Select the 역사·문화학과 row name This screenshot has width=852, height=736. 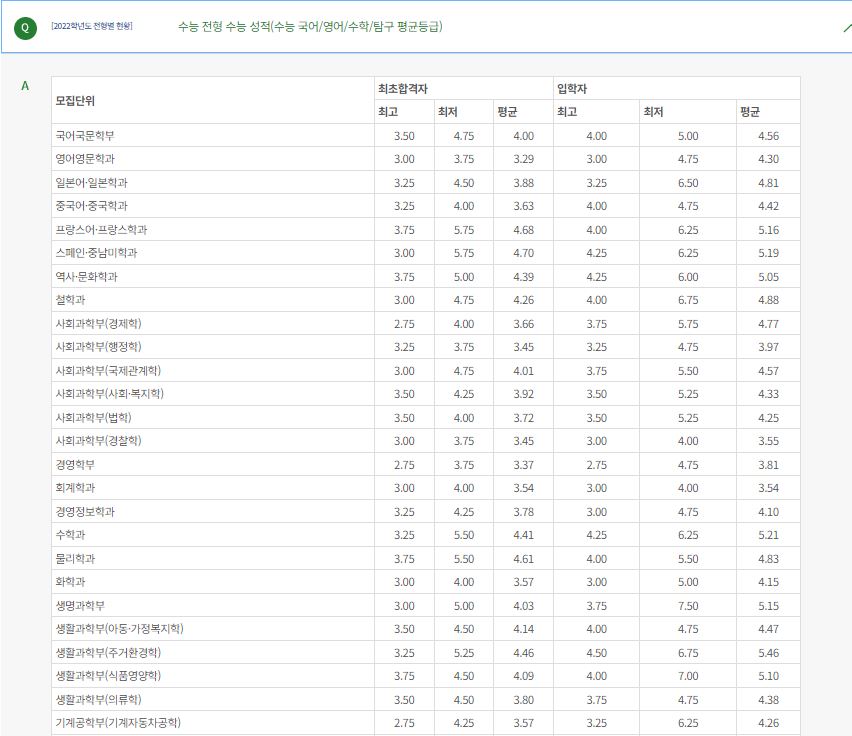pos(86,276)
